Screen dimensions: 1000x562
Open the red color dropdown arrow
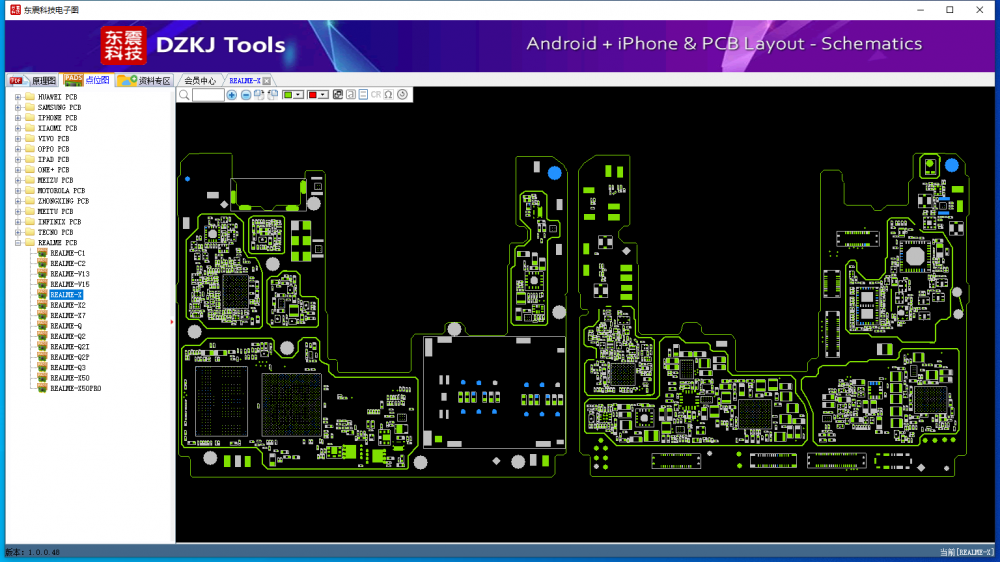pos(323,95)
